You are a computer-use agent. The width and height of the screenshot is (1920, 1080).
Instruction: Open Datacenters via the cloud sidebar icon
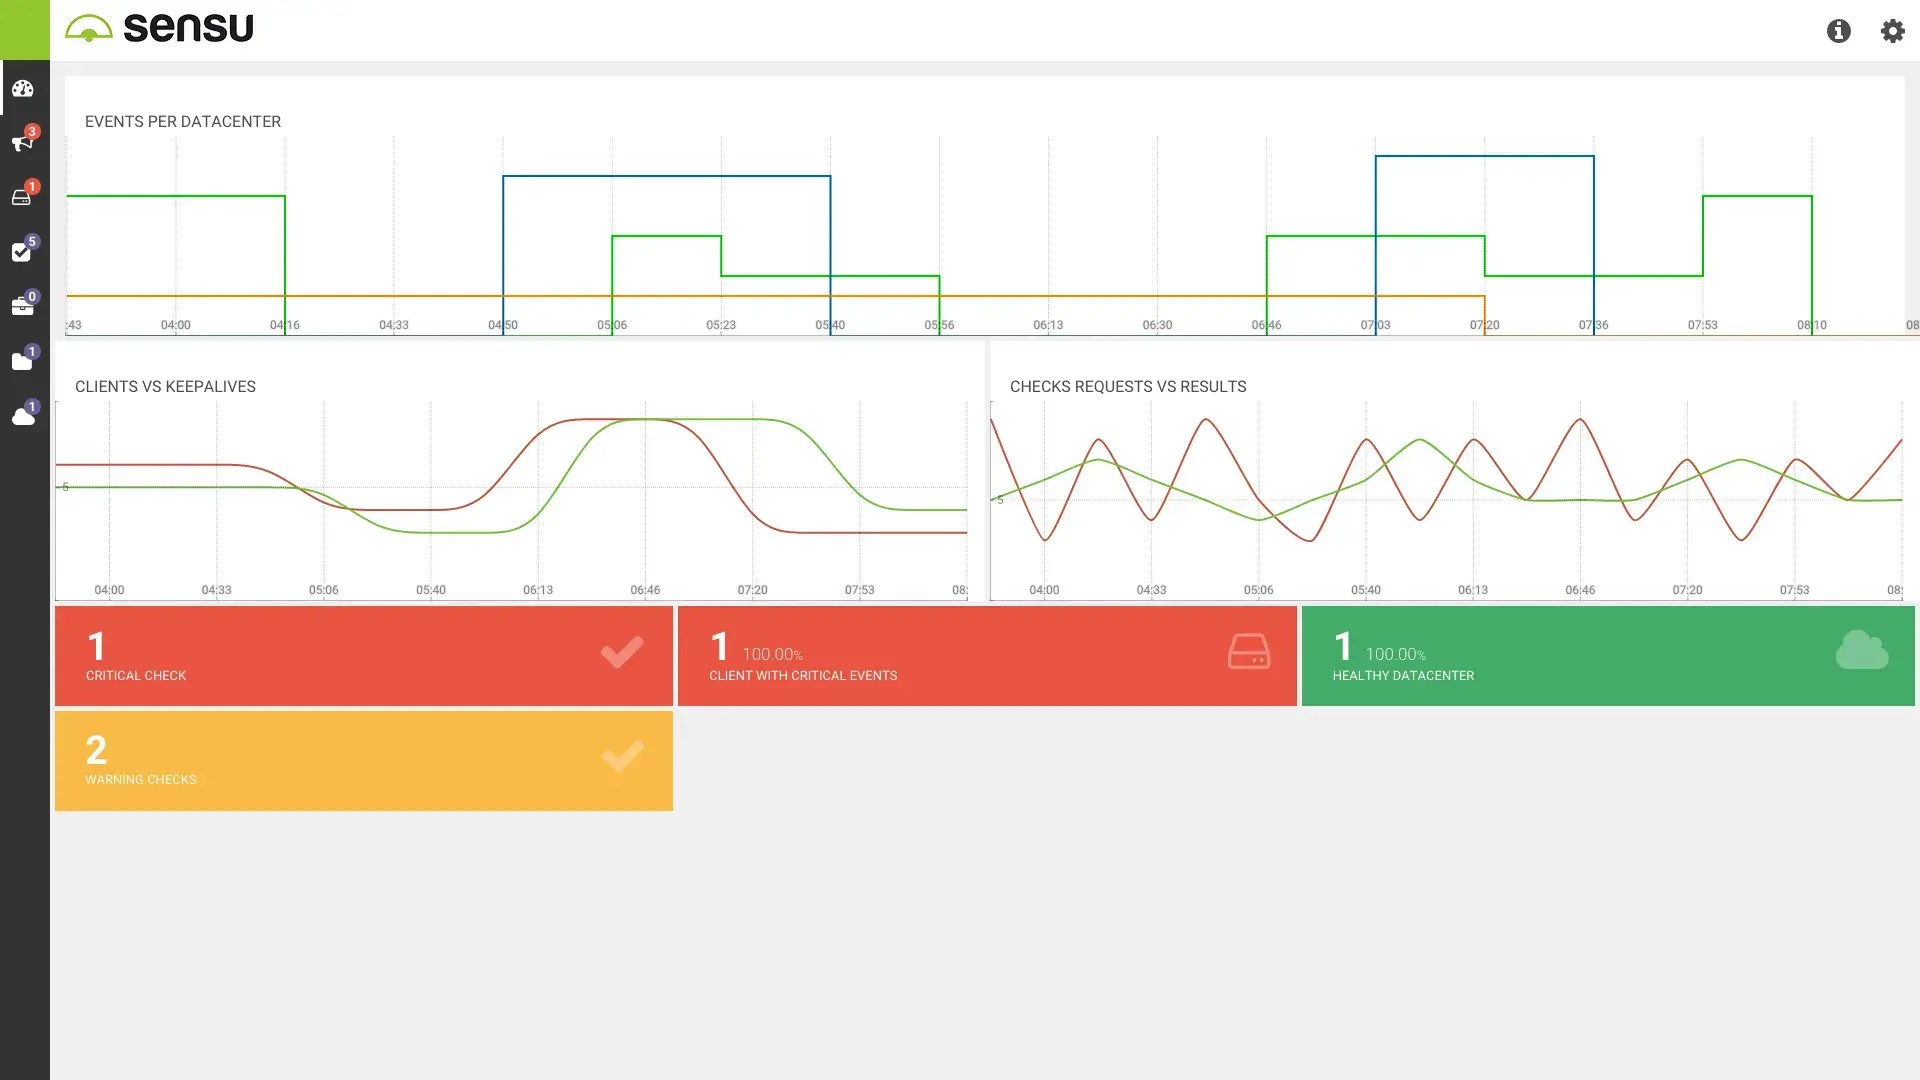click(x=23, y=416)
